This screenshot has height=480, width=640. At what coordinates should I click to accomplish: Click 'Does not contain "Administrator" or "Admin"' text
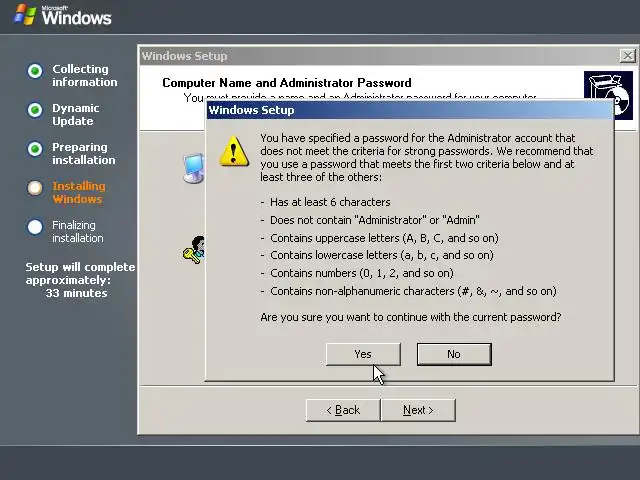pyautogui.click(x=375, y=220)
